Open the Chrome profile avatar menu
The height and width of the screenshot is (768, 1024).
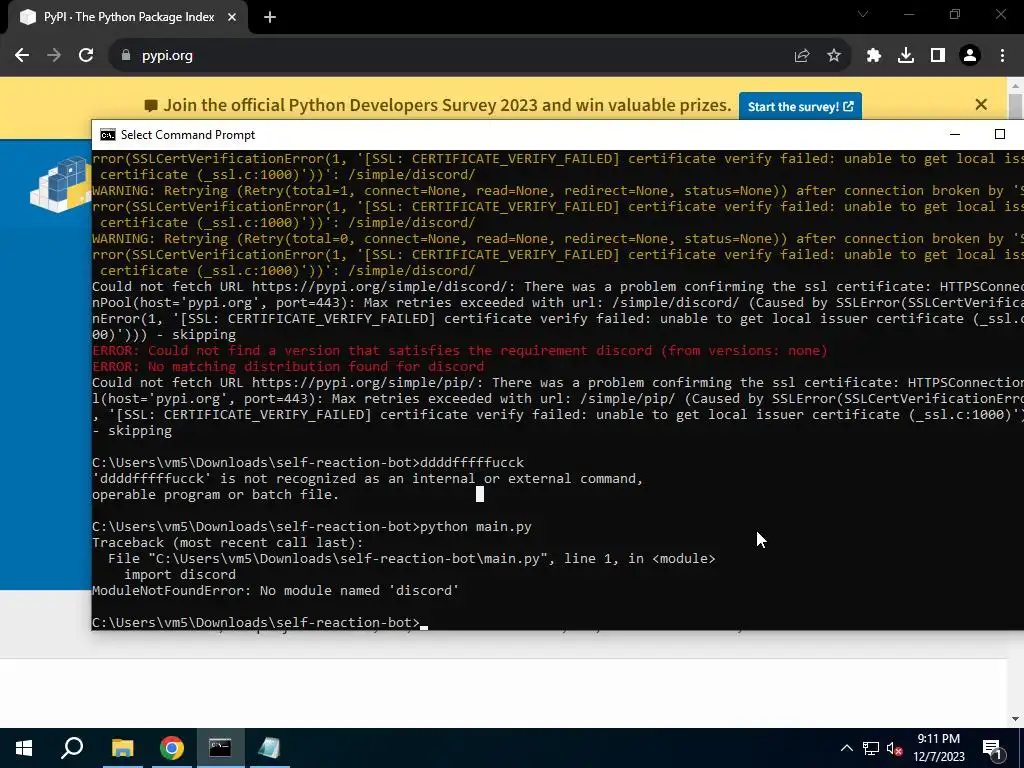pyautogui.click(x=970, y=56)
